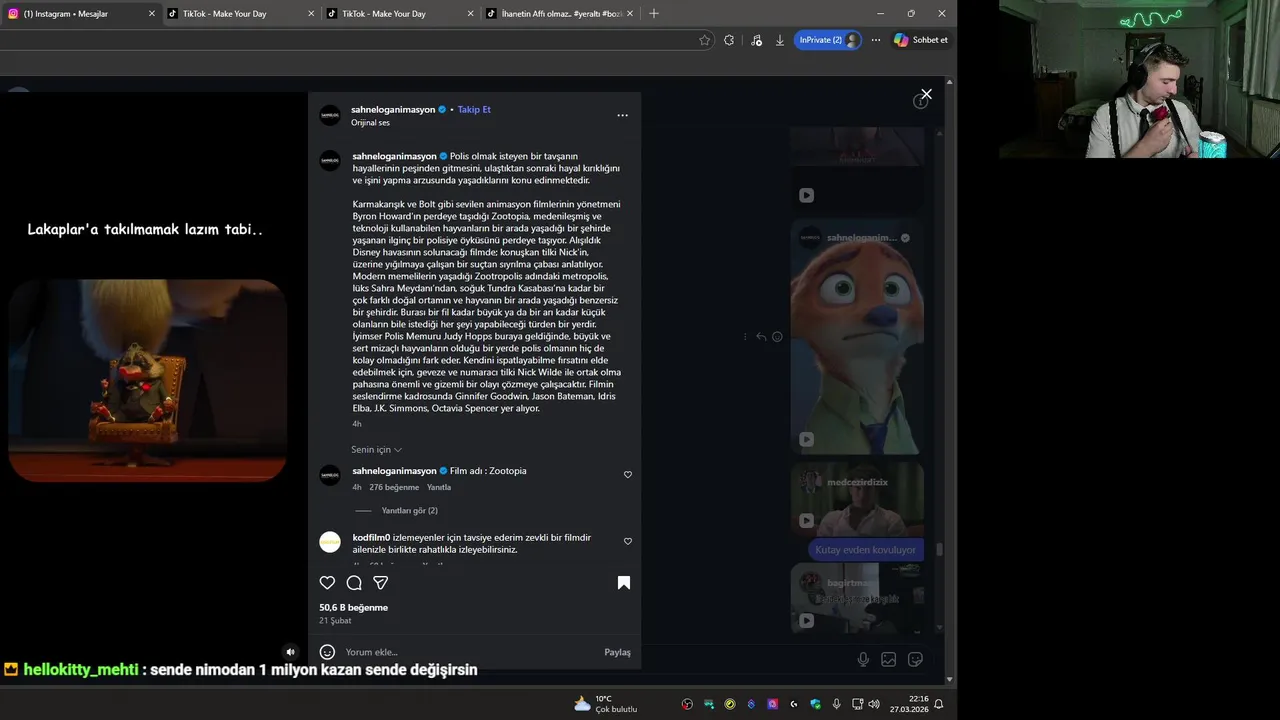The height and width of the screenshot is (720, 1280).
Task: Like kodfilm0's comment with heart icon
Action: pyautogui.click(x=628, y=541)
